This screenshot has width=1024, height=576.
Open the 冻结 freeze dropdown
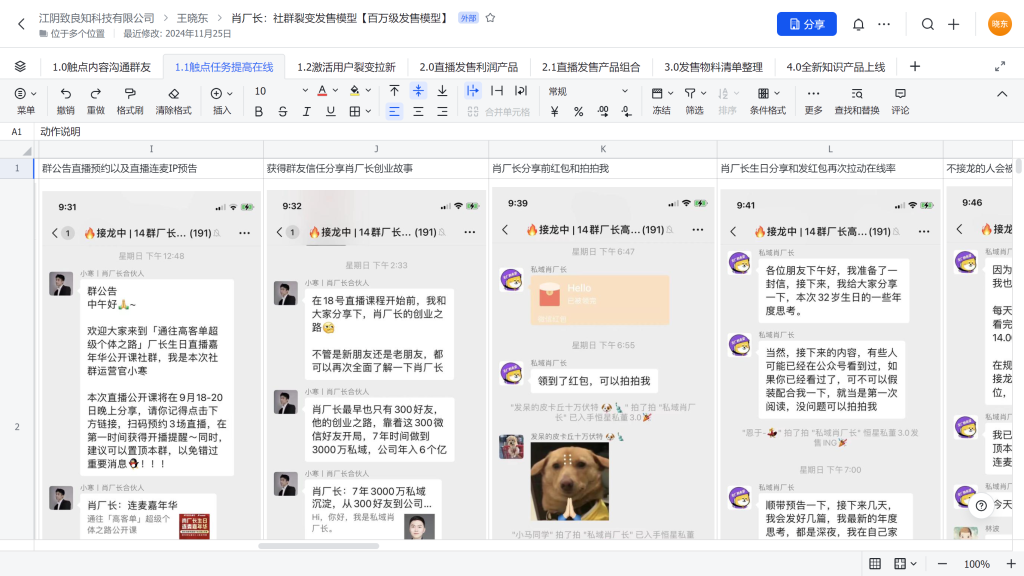pyautogui.click(x=662, y=101)
